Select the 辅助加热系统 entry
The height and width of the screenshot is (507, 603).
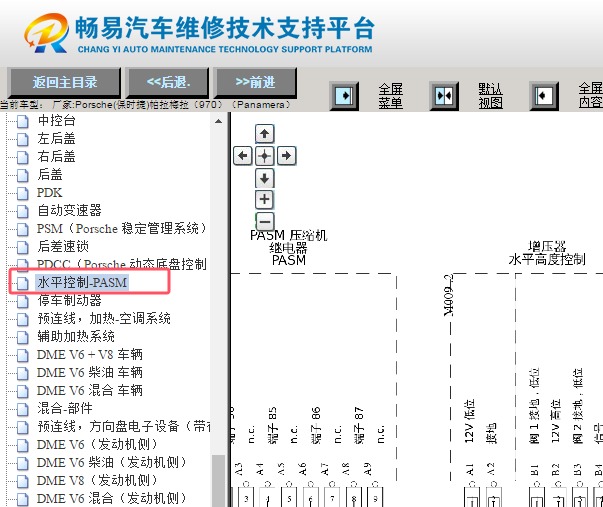(76, 337)
